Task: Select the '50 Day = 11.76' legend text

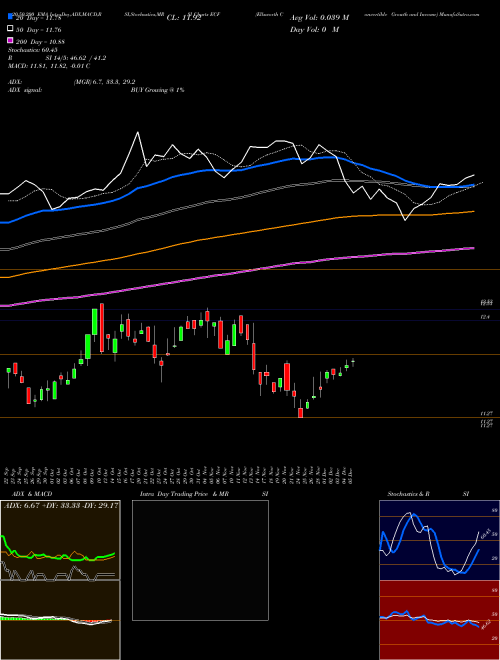Action: click(39, 29)
